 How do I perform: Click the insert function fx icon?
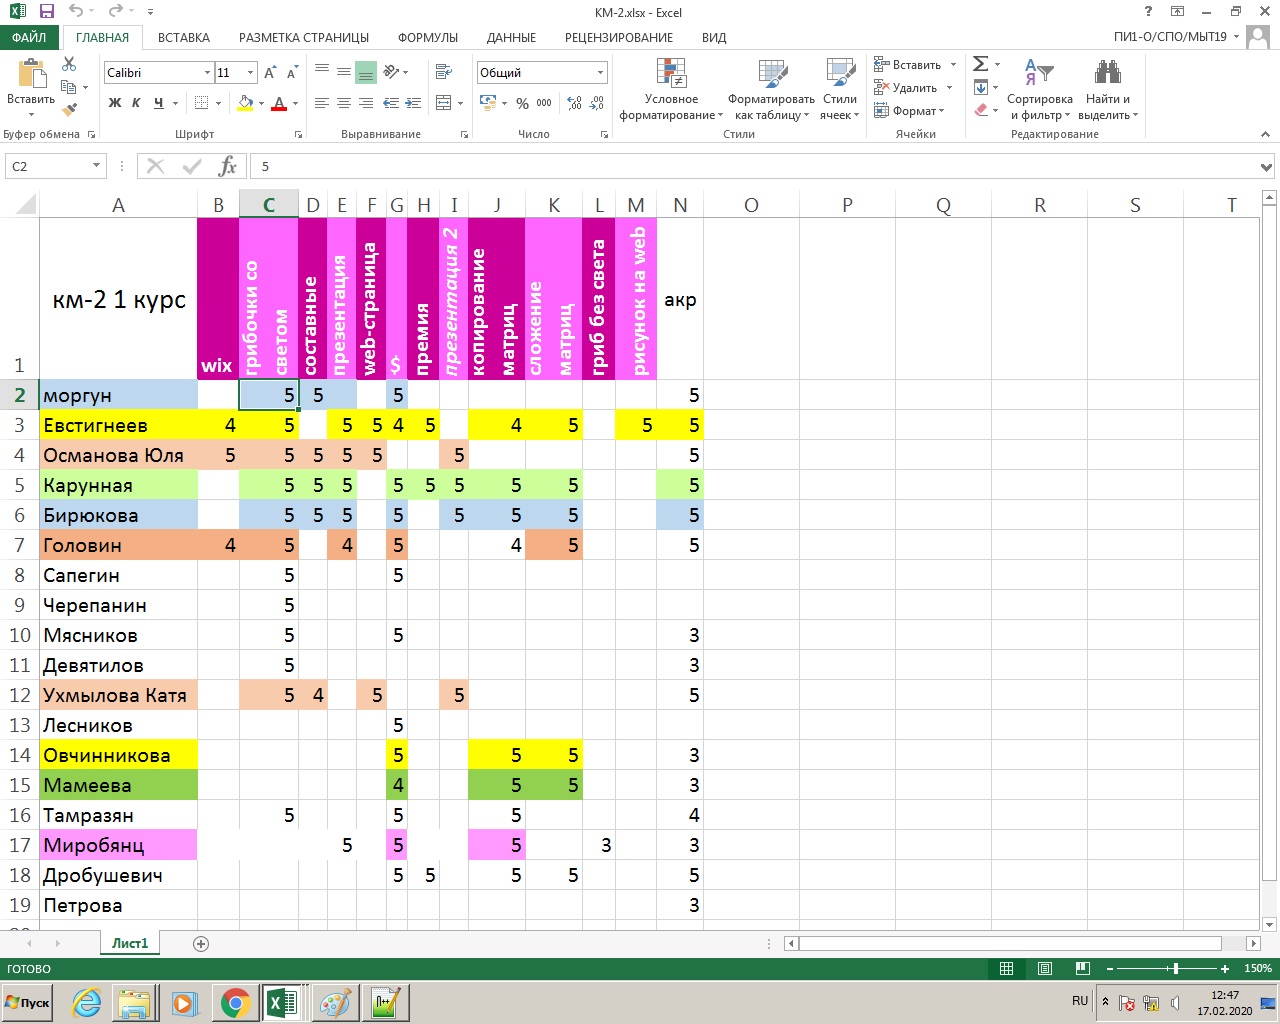[228, 166]
